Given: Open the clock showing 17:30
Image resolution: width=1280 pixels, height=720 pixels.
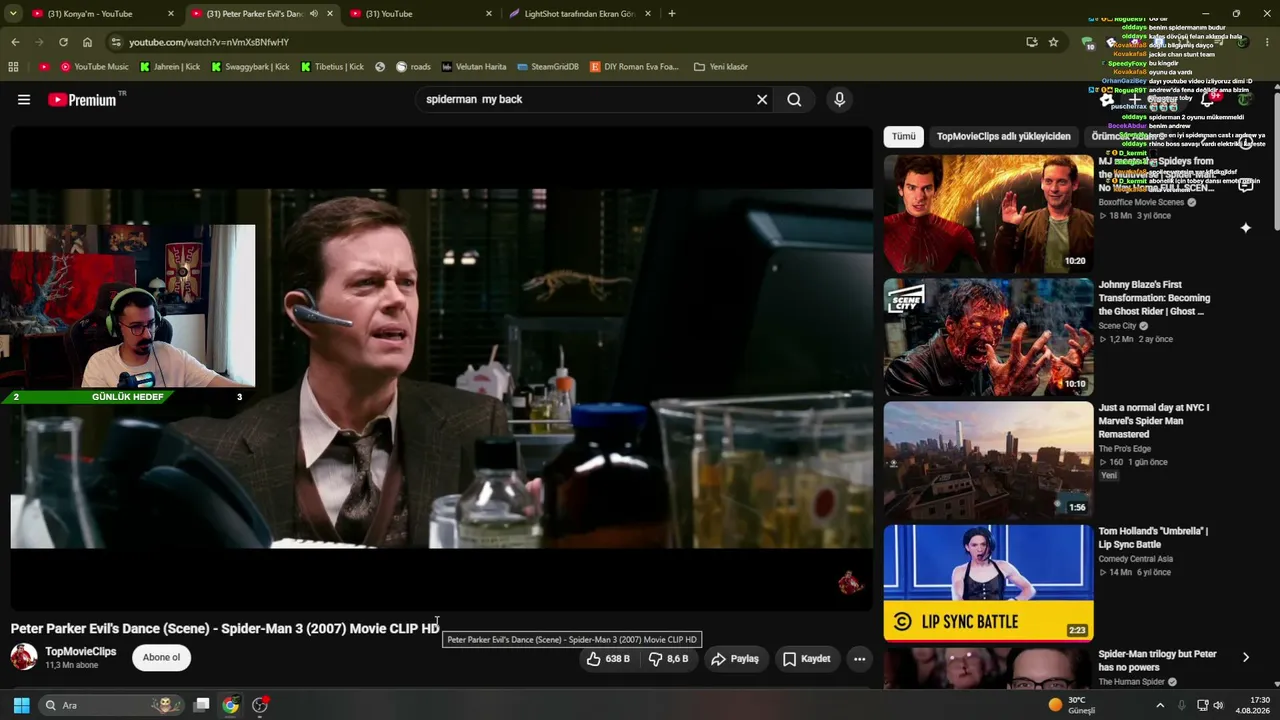Looking at the screenshot, I should (x=1252, y=705).
